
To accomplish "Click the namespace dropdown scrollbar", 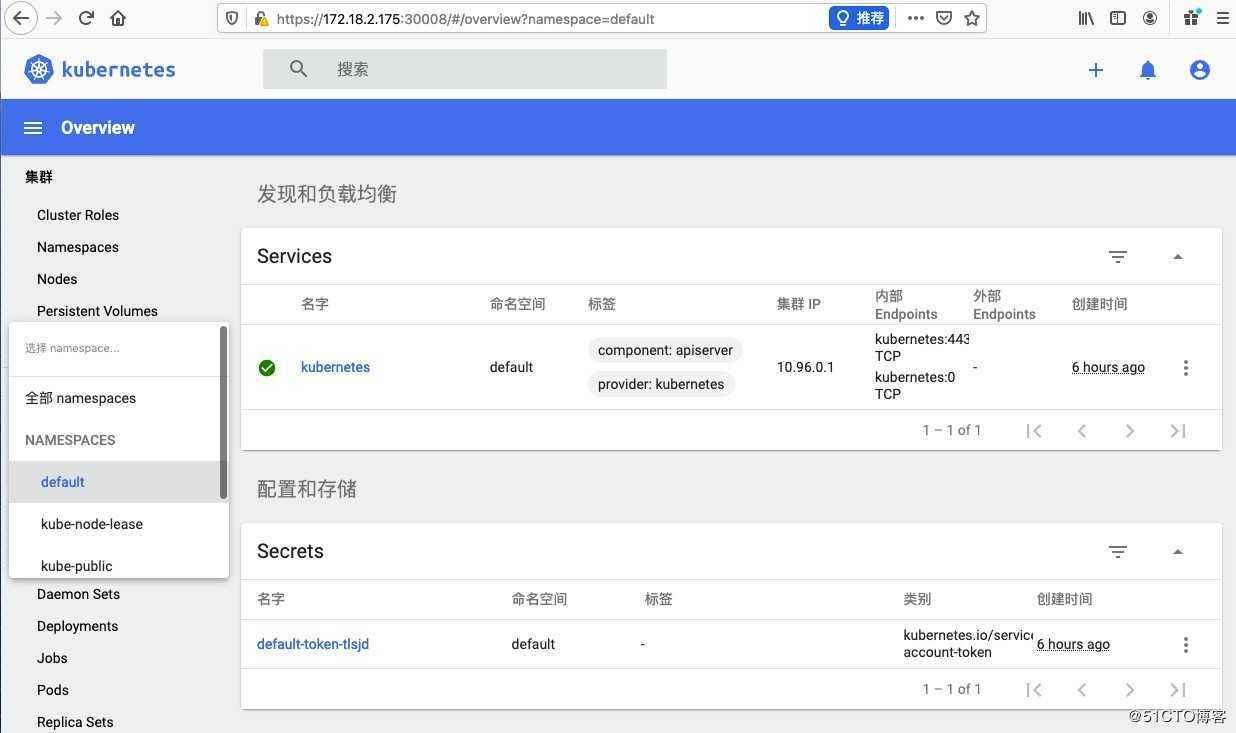I will (224, 413).
